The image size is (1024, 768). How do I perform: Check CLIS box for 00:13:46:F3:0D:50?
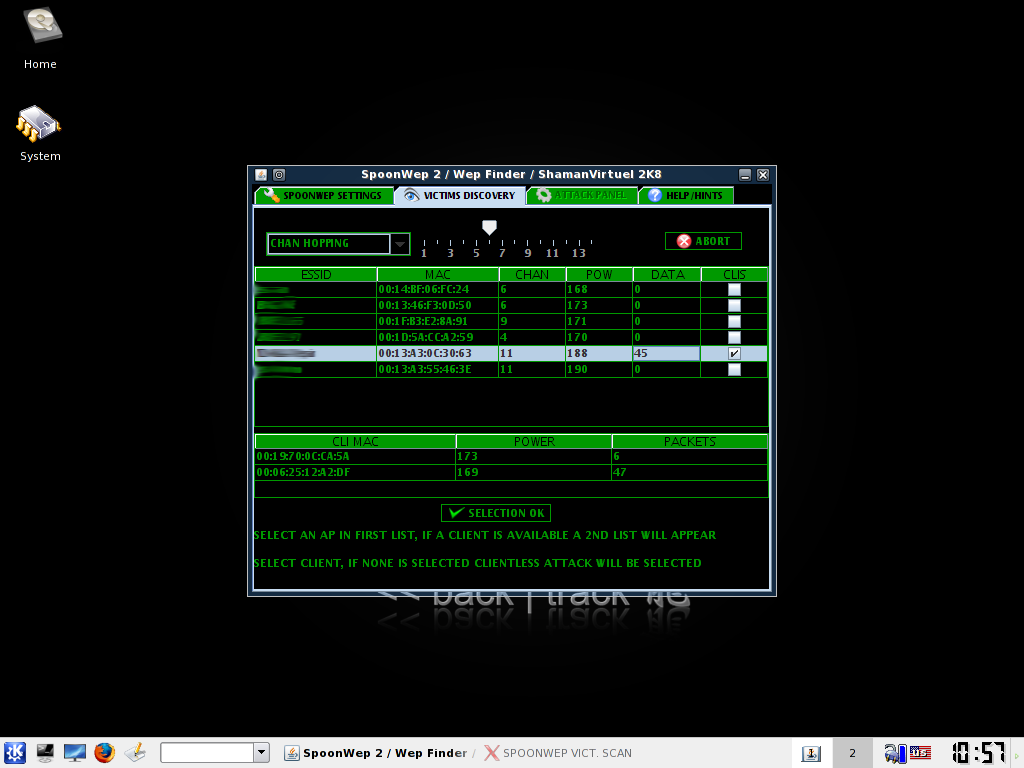(734, 305)
